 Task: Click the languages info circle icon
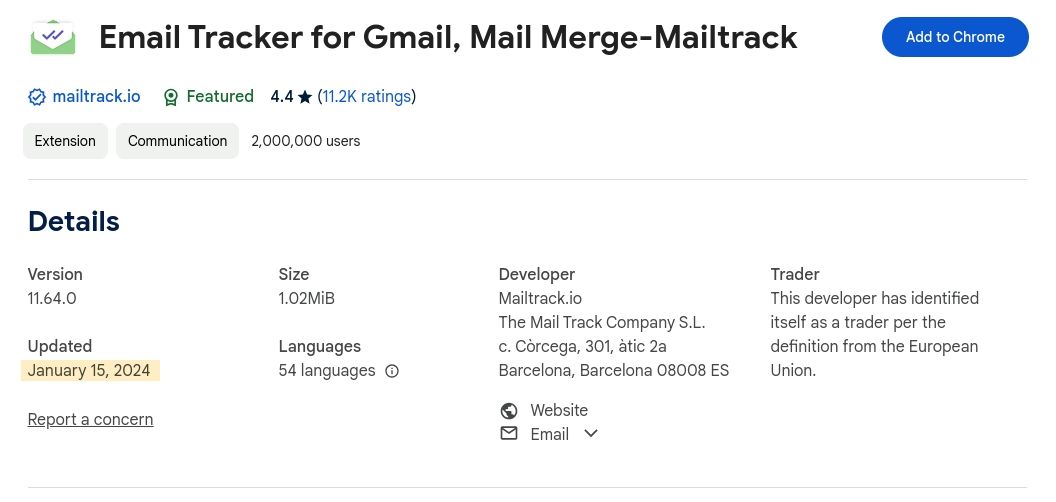coord(392,371)
